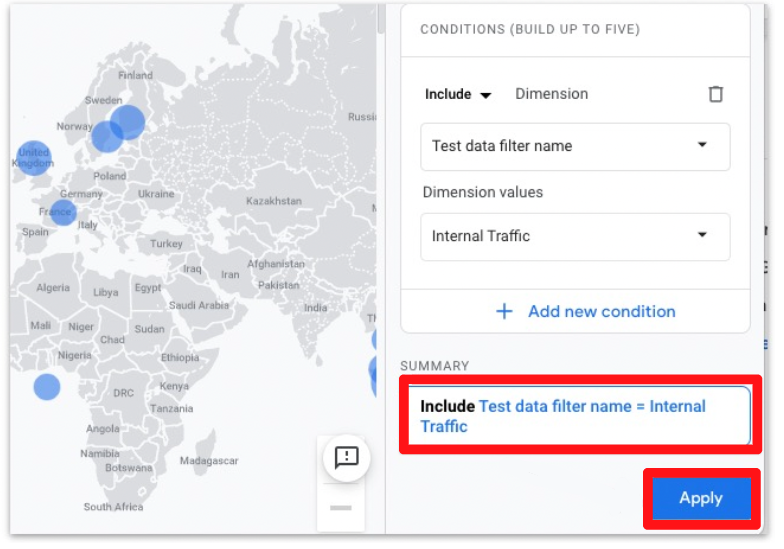
Task: Click Kazakhstan on the map
Action: (x=273, y=201)
